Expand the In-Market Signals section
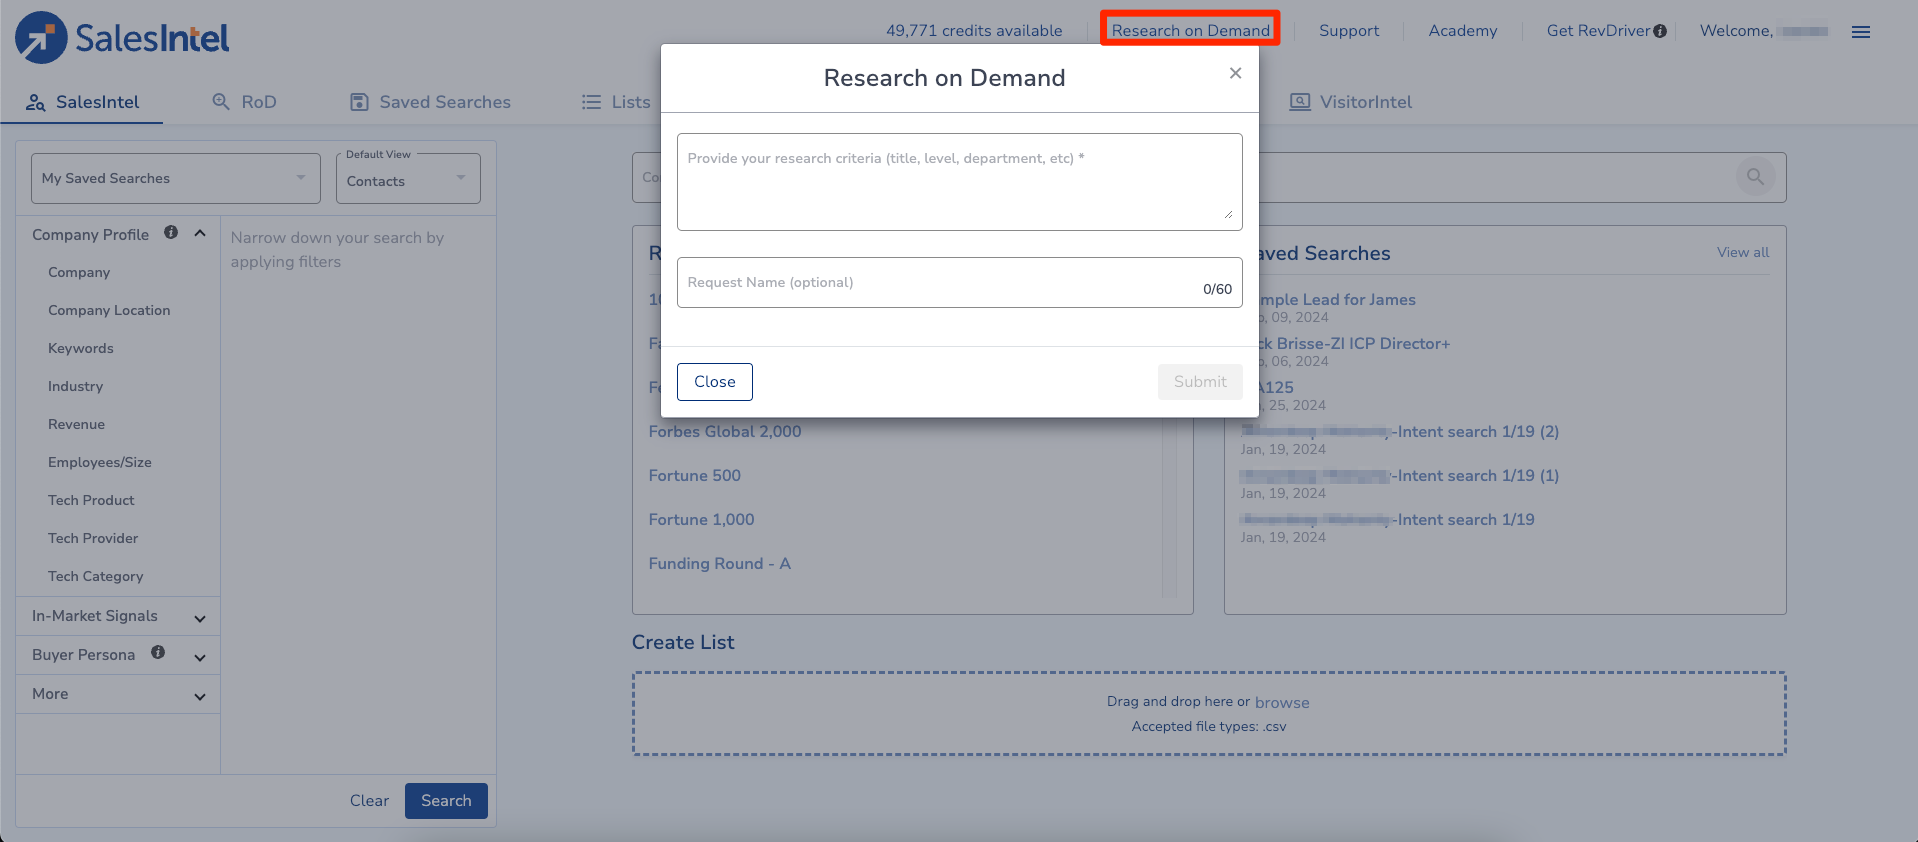 click(200, 619)
